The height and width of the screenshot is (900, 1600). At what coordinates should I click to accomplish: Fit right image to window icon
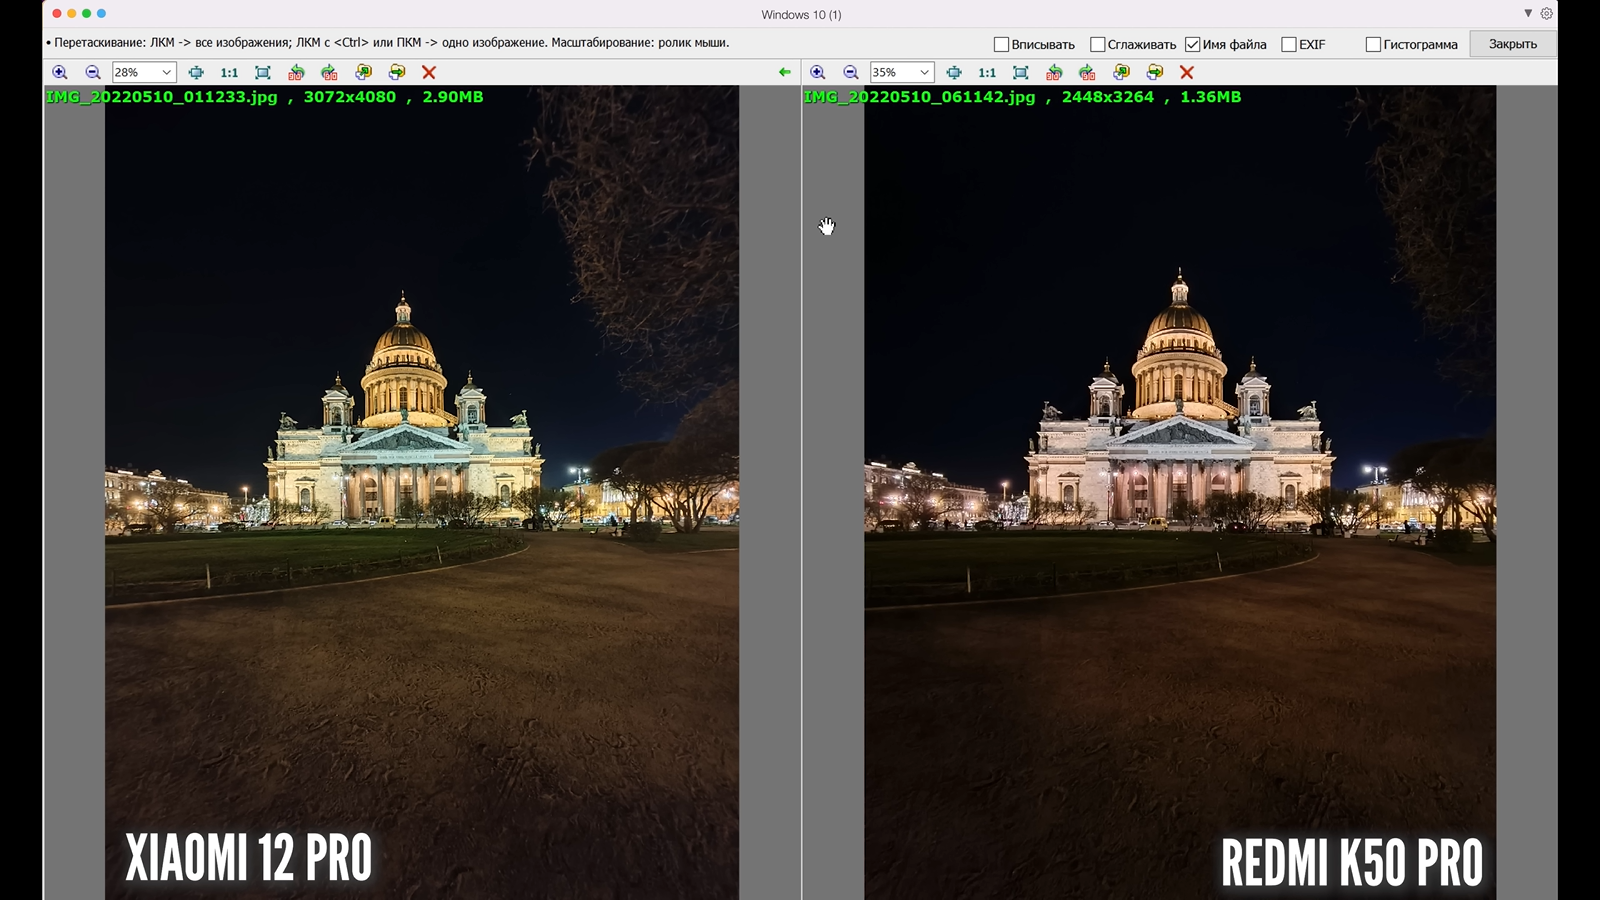coord(1020,72)
